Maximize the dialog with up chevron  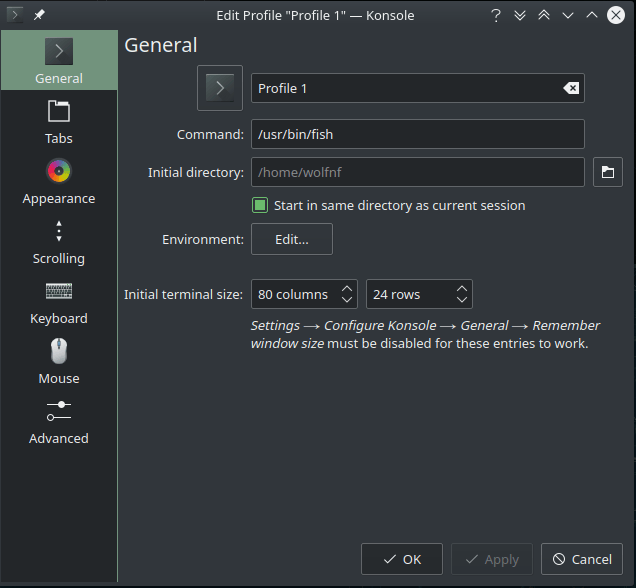coord(592,15)
